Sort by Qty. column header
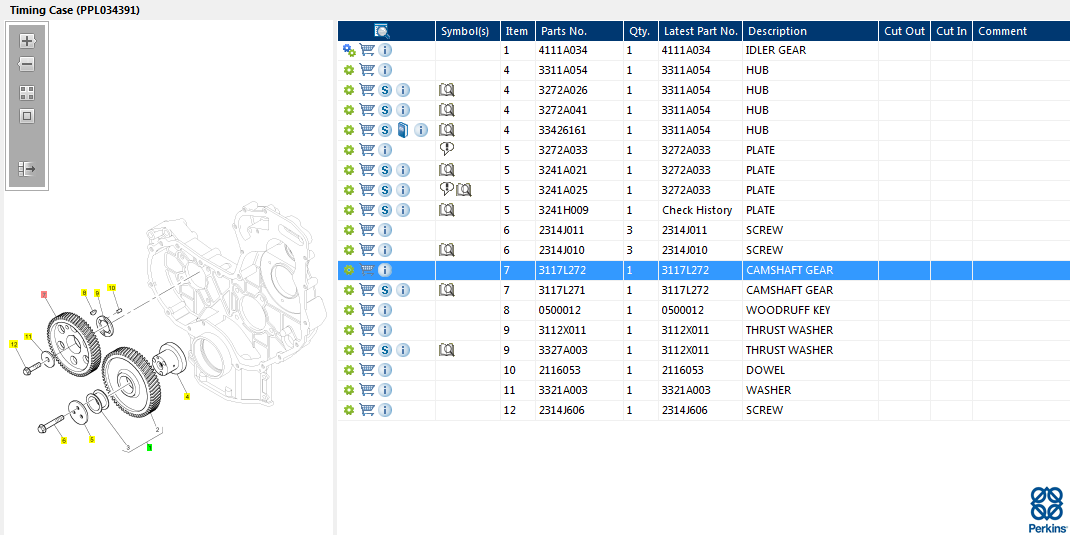This screenshot has width=1070, height=535. coord(641,31)
